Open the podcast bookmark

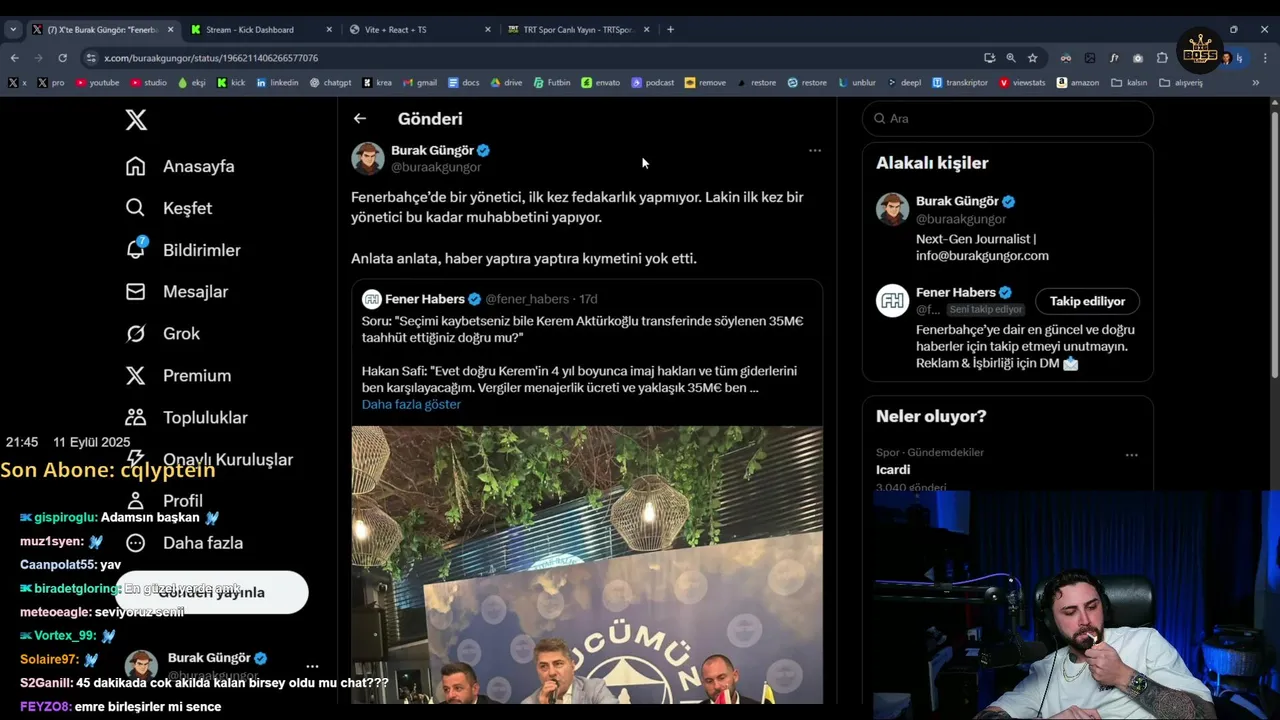click(x=653, y=83)
